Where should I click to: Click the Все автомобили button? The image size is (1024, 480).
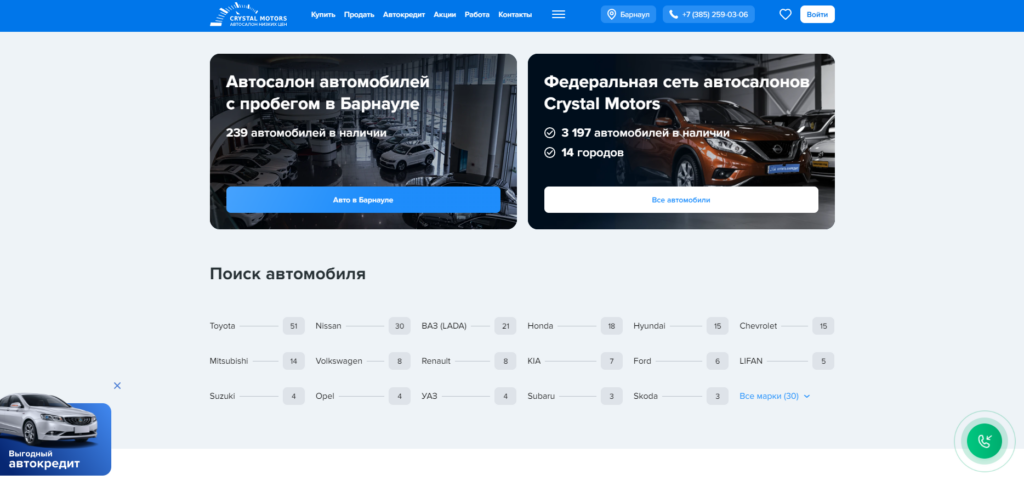680,200
